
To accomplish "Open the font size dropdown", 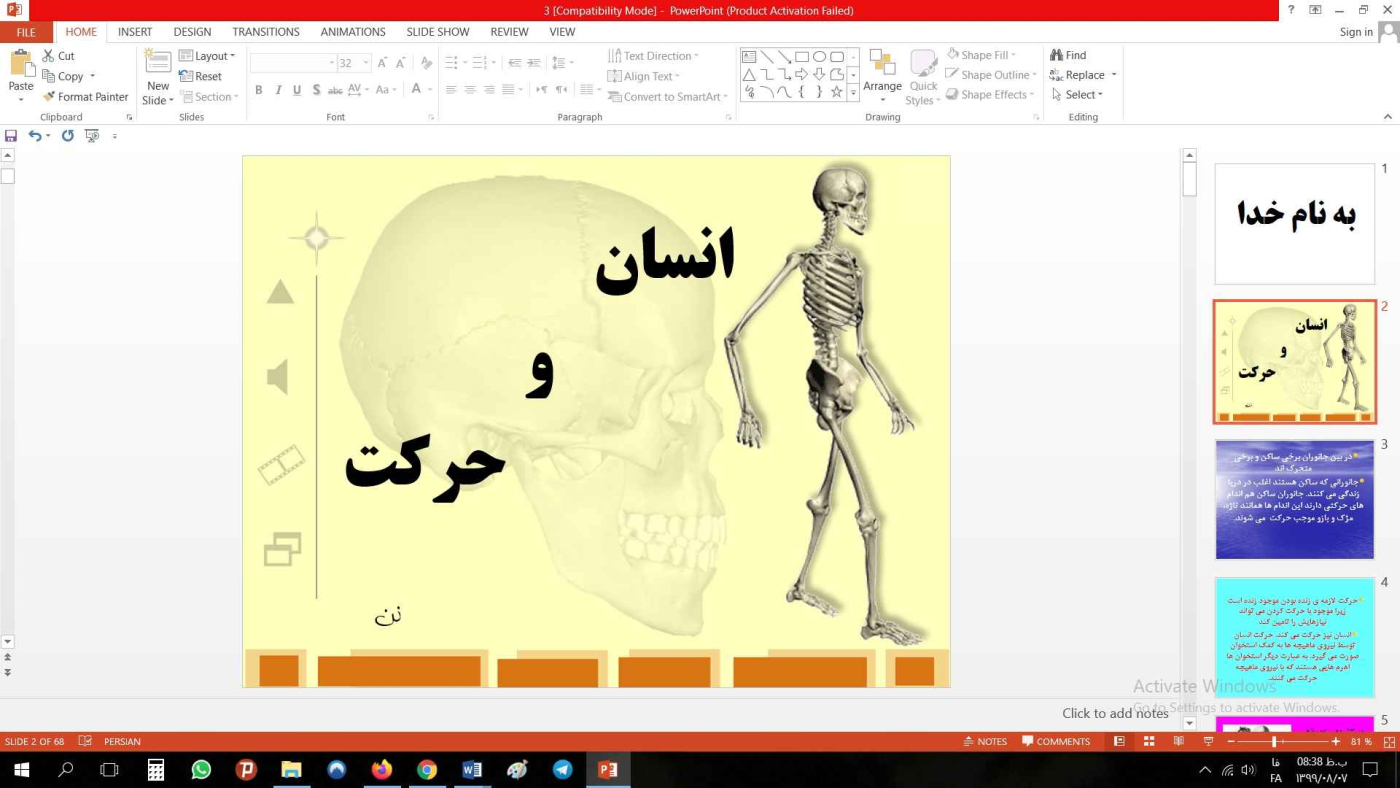I will tap(366, 63).
